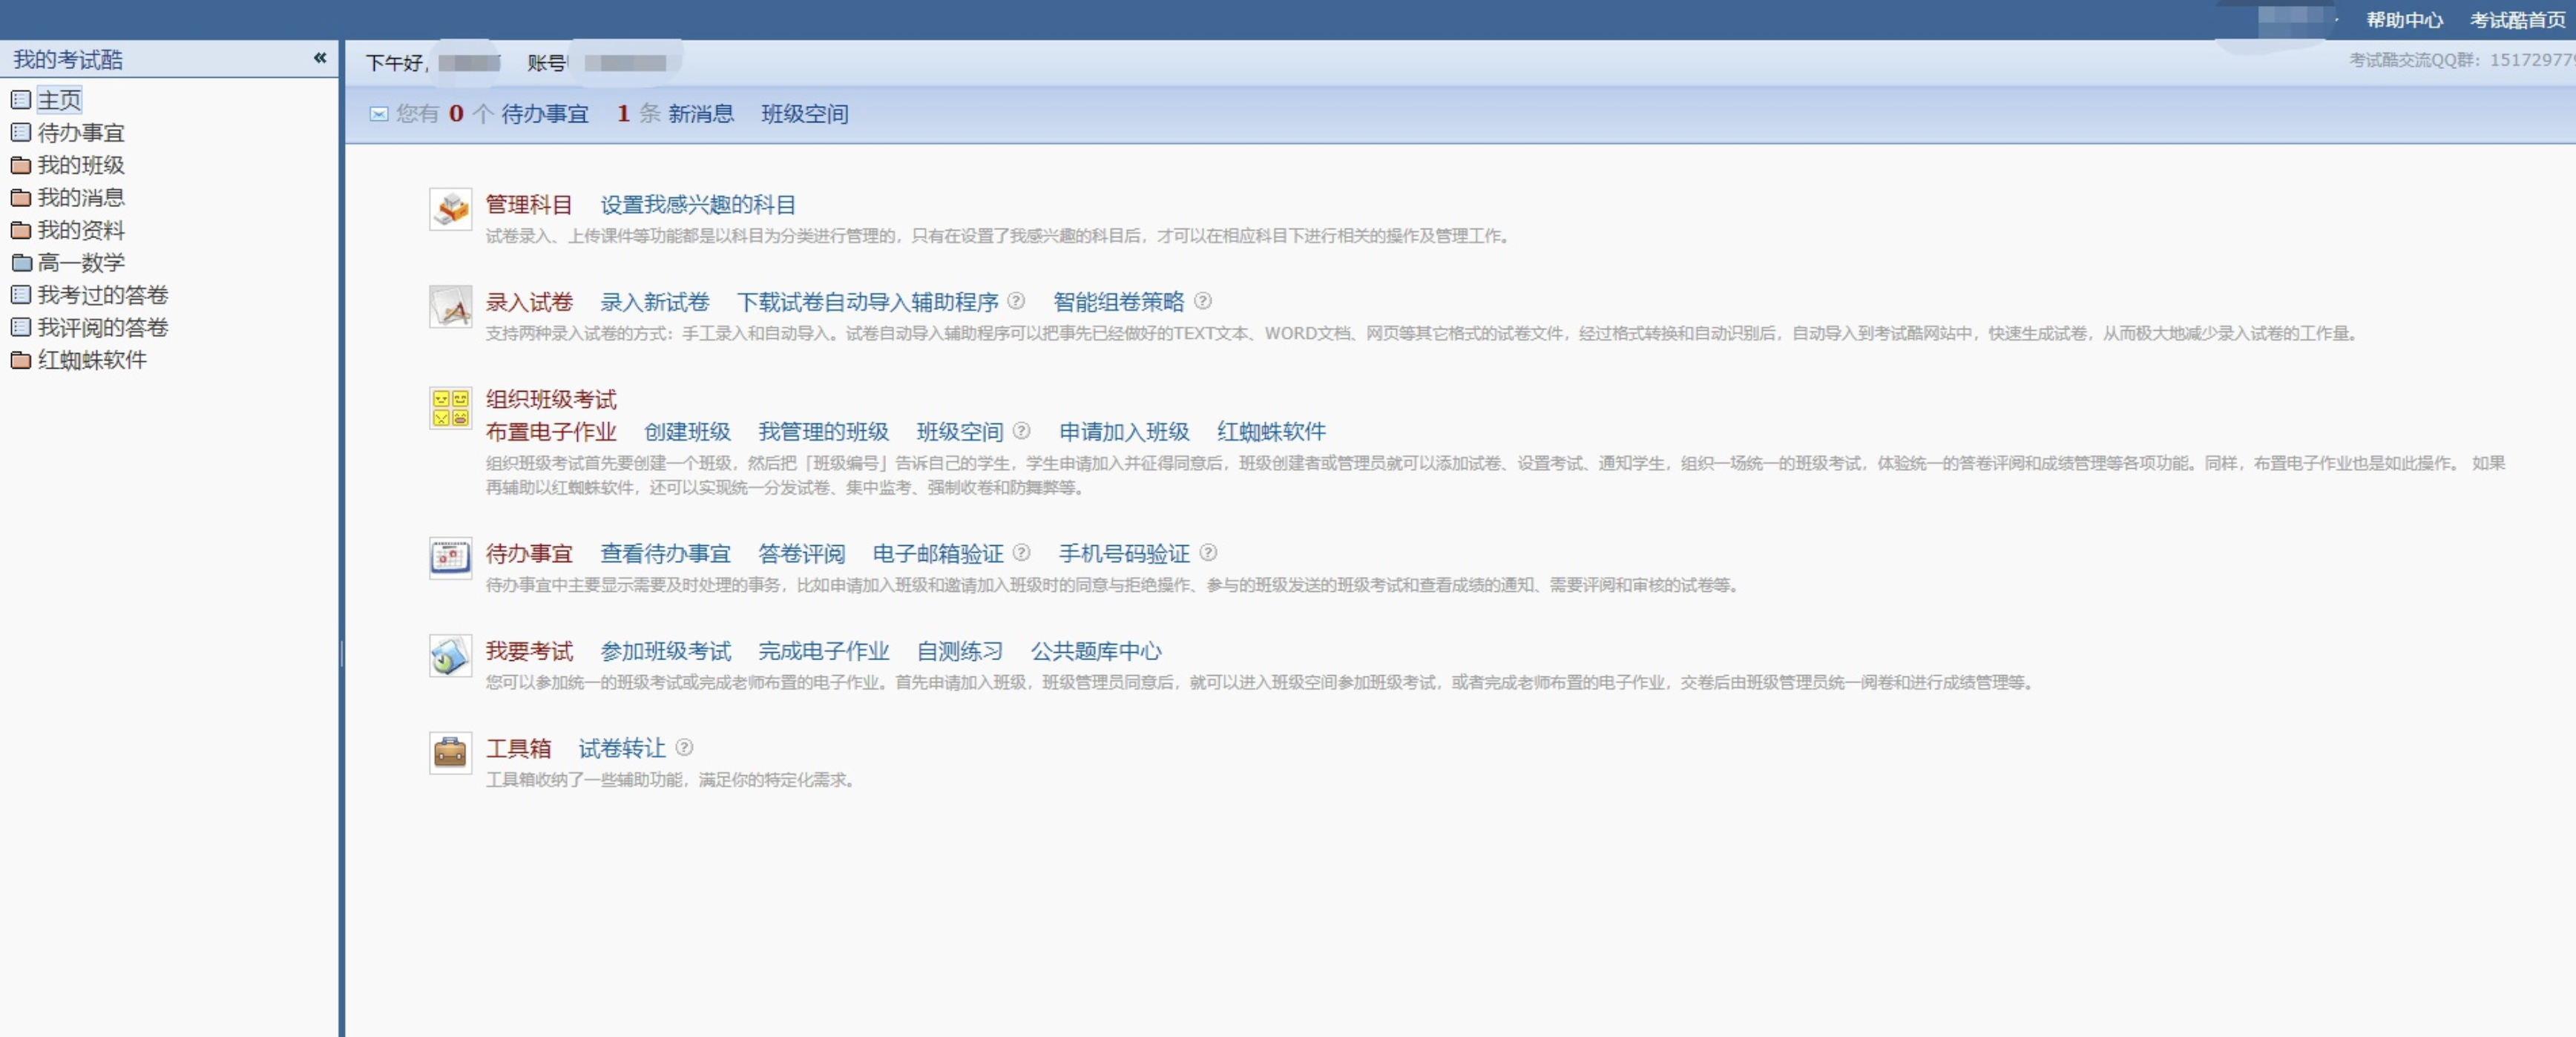Go to 考试酷首页 in top bar

(2518, 20)
